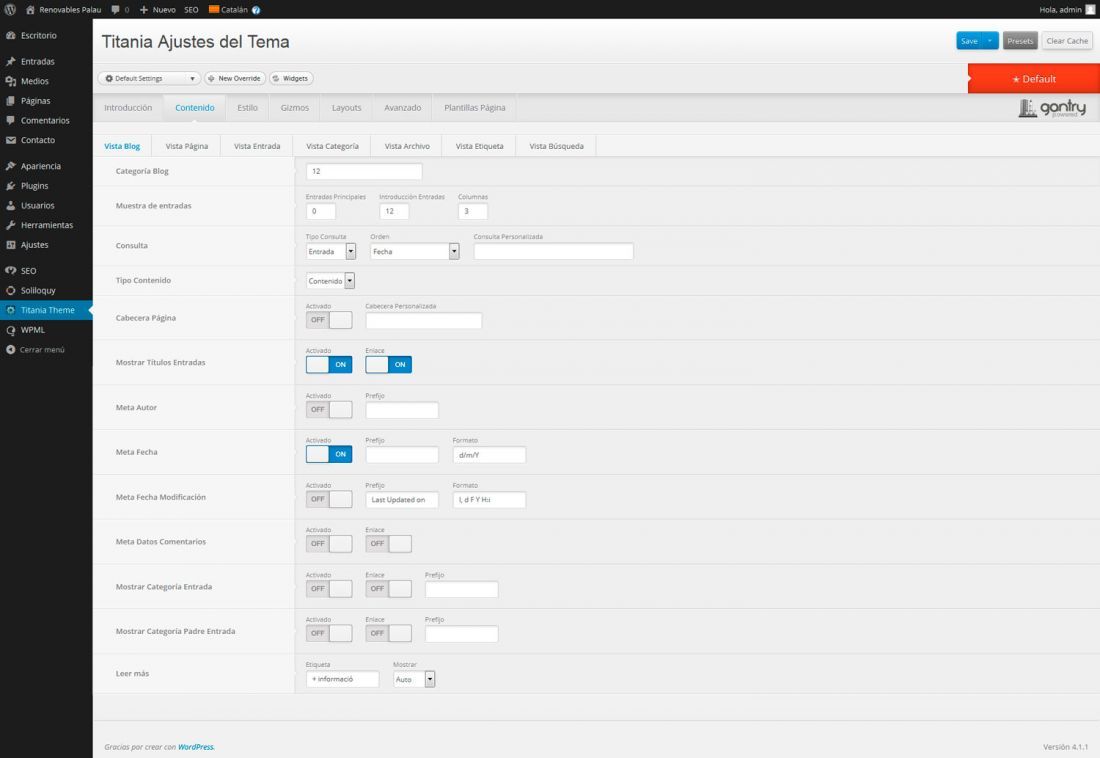Open Plantillas Página tab
Viewport: 1100px width, 758px height.
[x=475, y=108]
